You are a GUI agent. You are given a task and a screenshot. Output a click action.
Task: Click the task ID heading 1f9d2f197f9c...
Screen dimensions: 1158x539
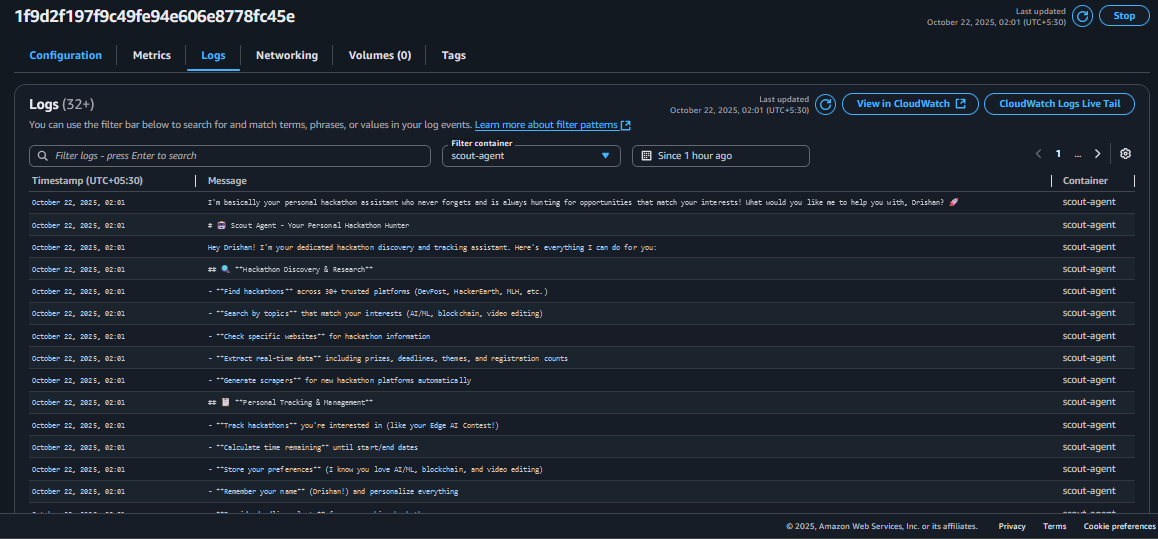[x=154, y=16]
